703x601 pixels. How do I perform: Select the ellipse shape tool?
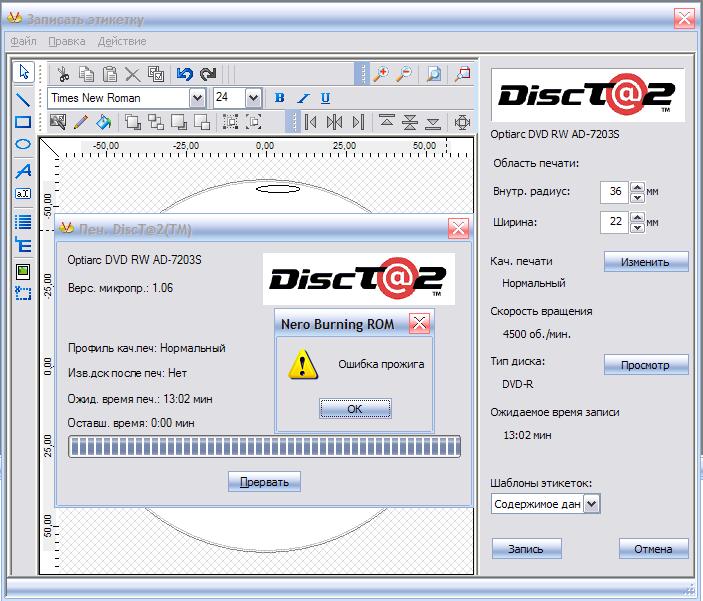coord(24,146)
